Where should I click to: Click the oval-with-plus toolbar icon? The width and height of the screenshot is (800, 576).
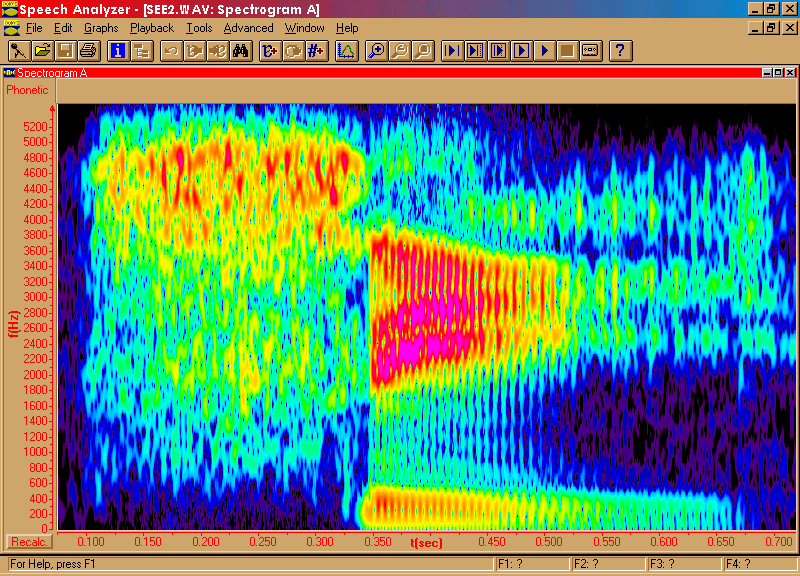pos(293,51)
